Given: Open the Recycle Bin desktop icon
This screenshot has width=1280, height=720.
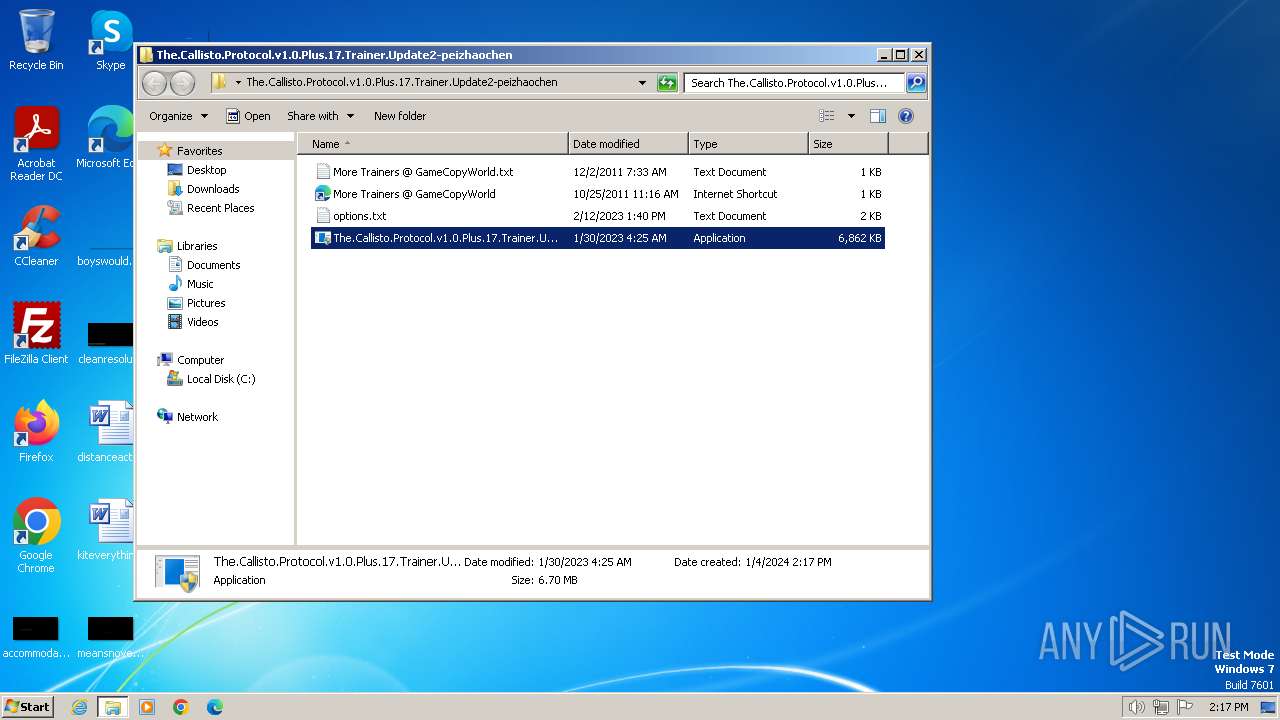Looking at the screenshot, I should (x=36, y=40).
